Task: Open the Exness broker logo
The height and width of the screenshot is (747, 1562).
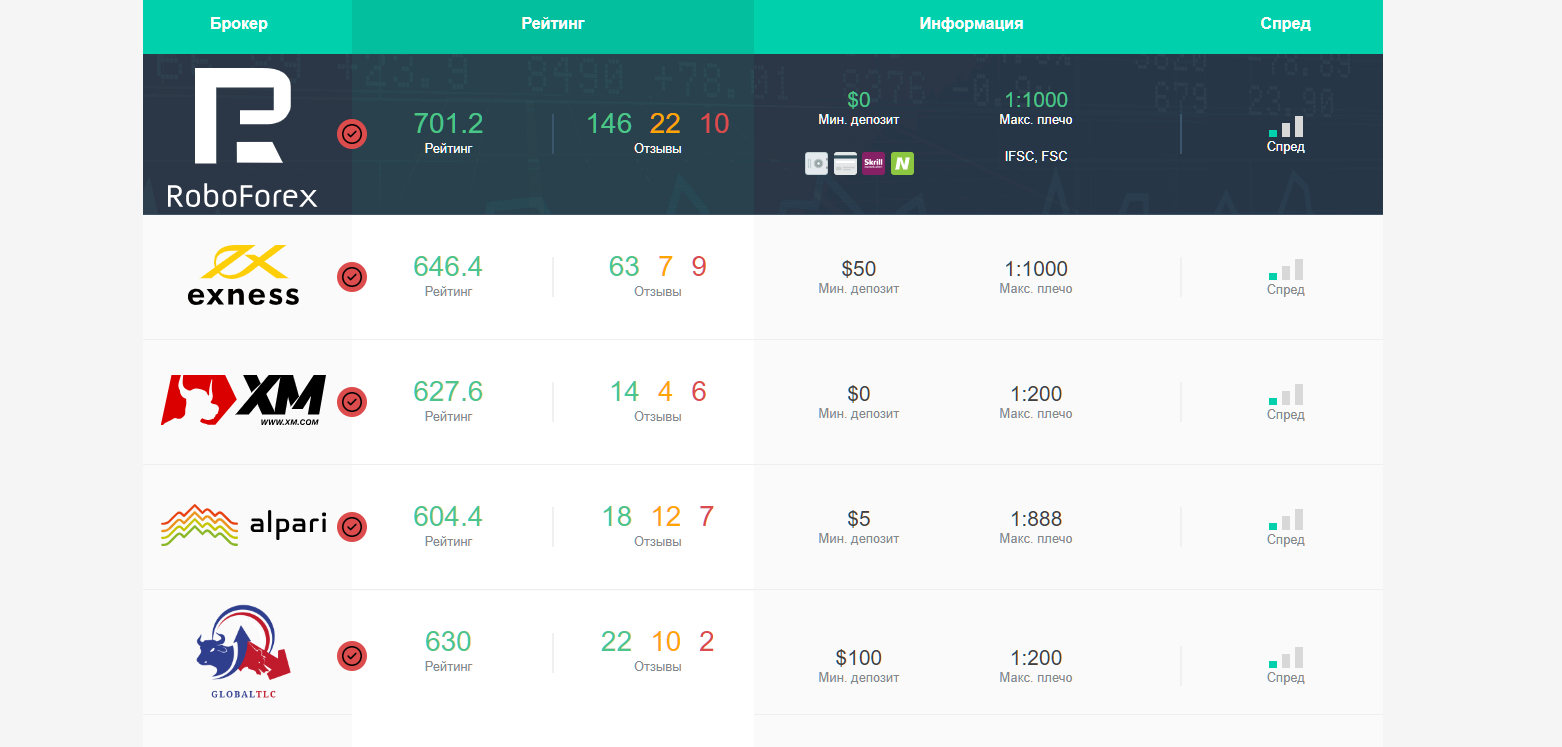Action: (244, 275)
